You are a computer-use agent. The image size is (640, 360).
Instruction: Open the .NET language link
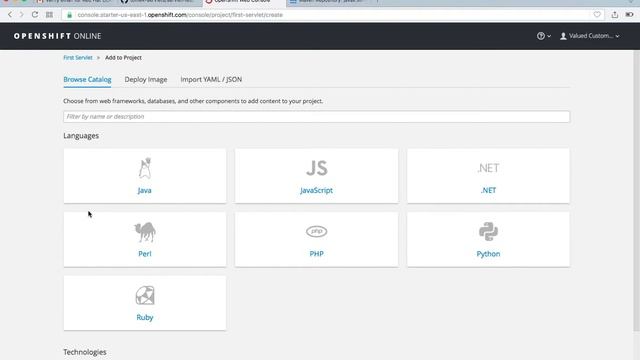tap(488, 190)
